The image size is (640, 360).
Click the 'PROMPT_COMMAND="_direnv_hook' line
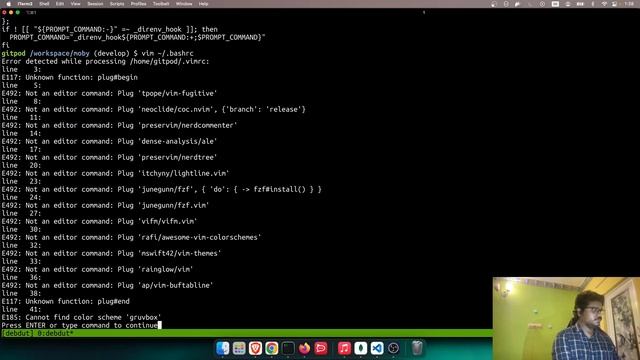pos(137,37)
